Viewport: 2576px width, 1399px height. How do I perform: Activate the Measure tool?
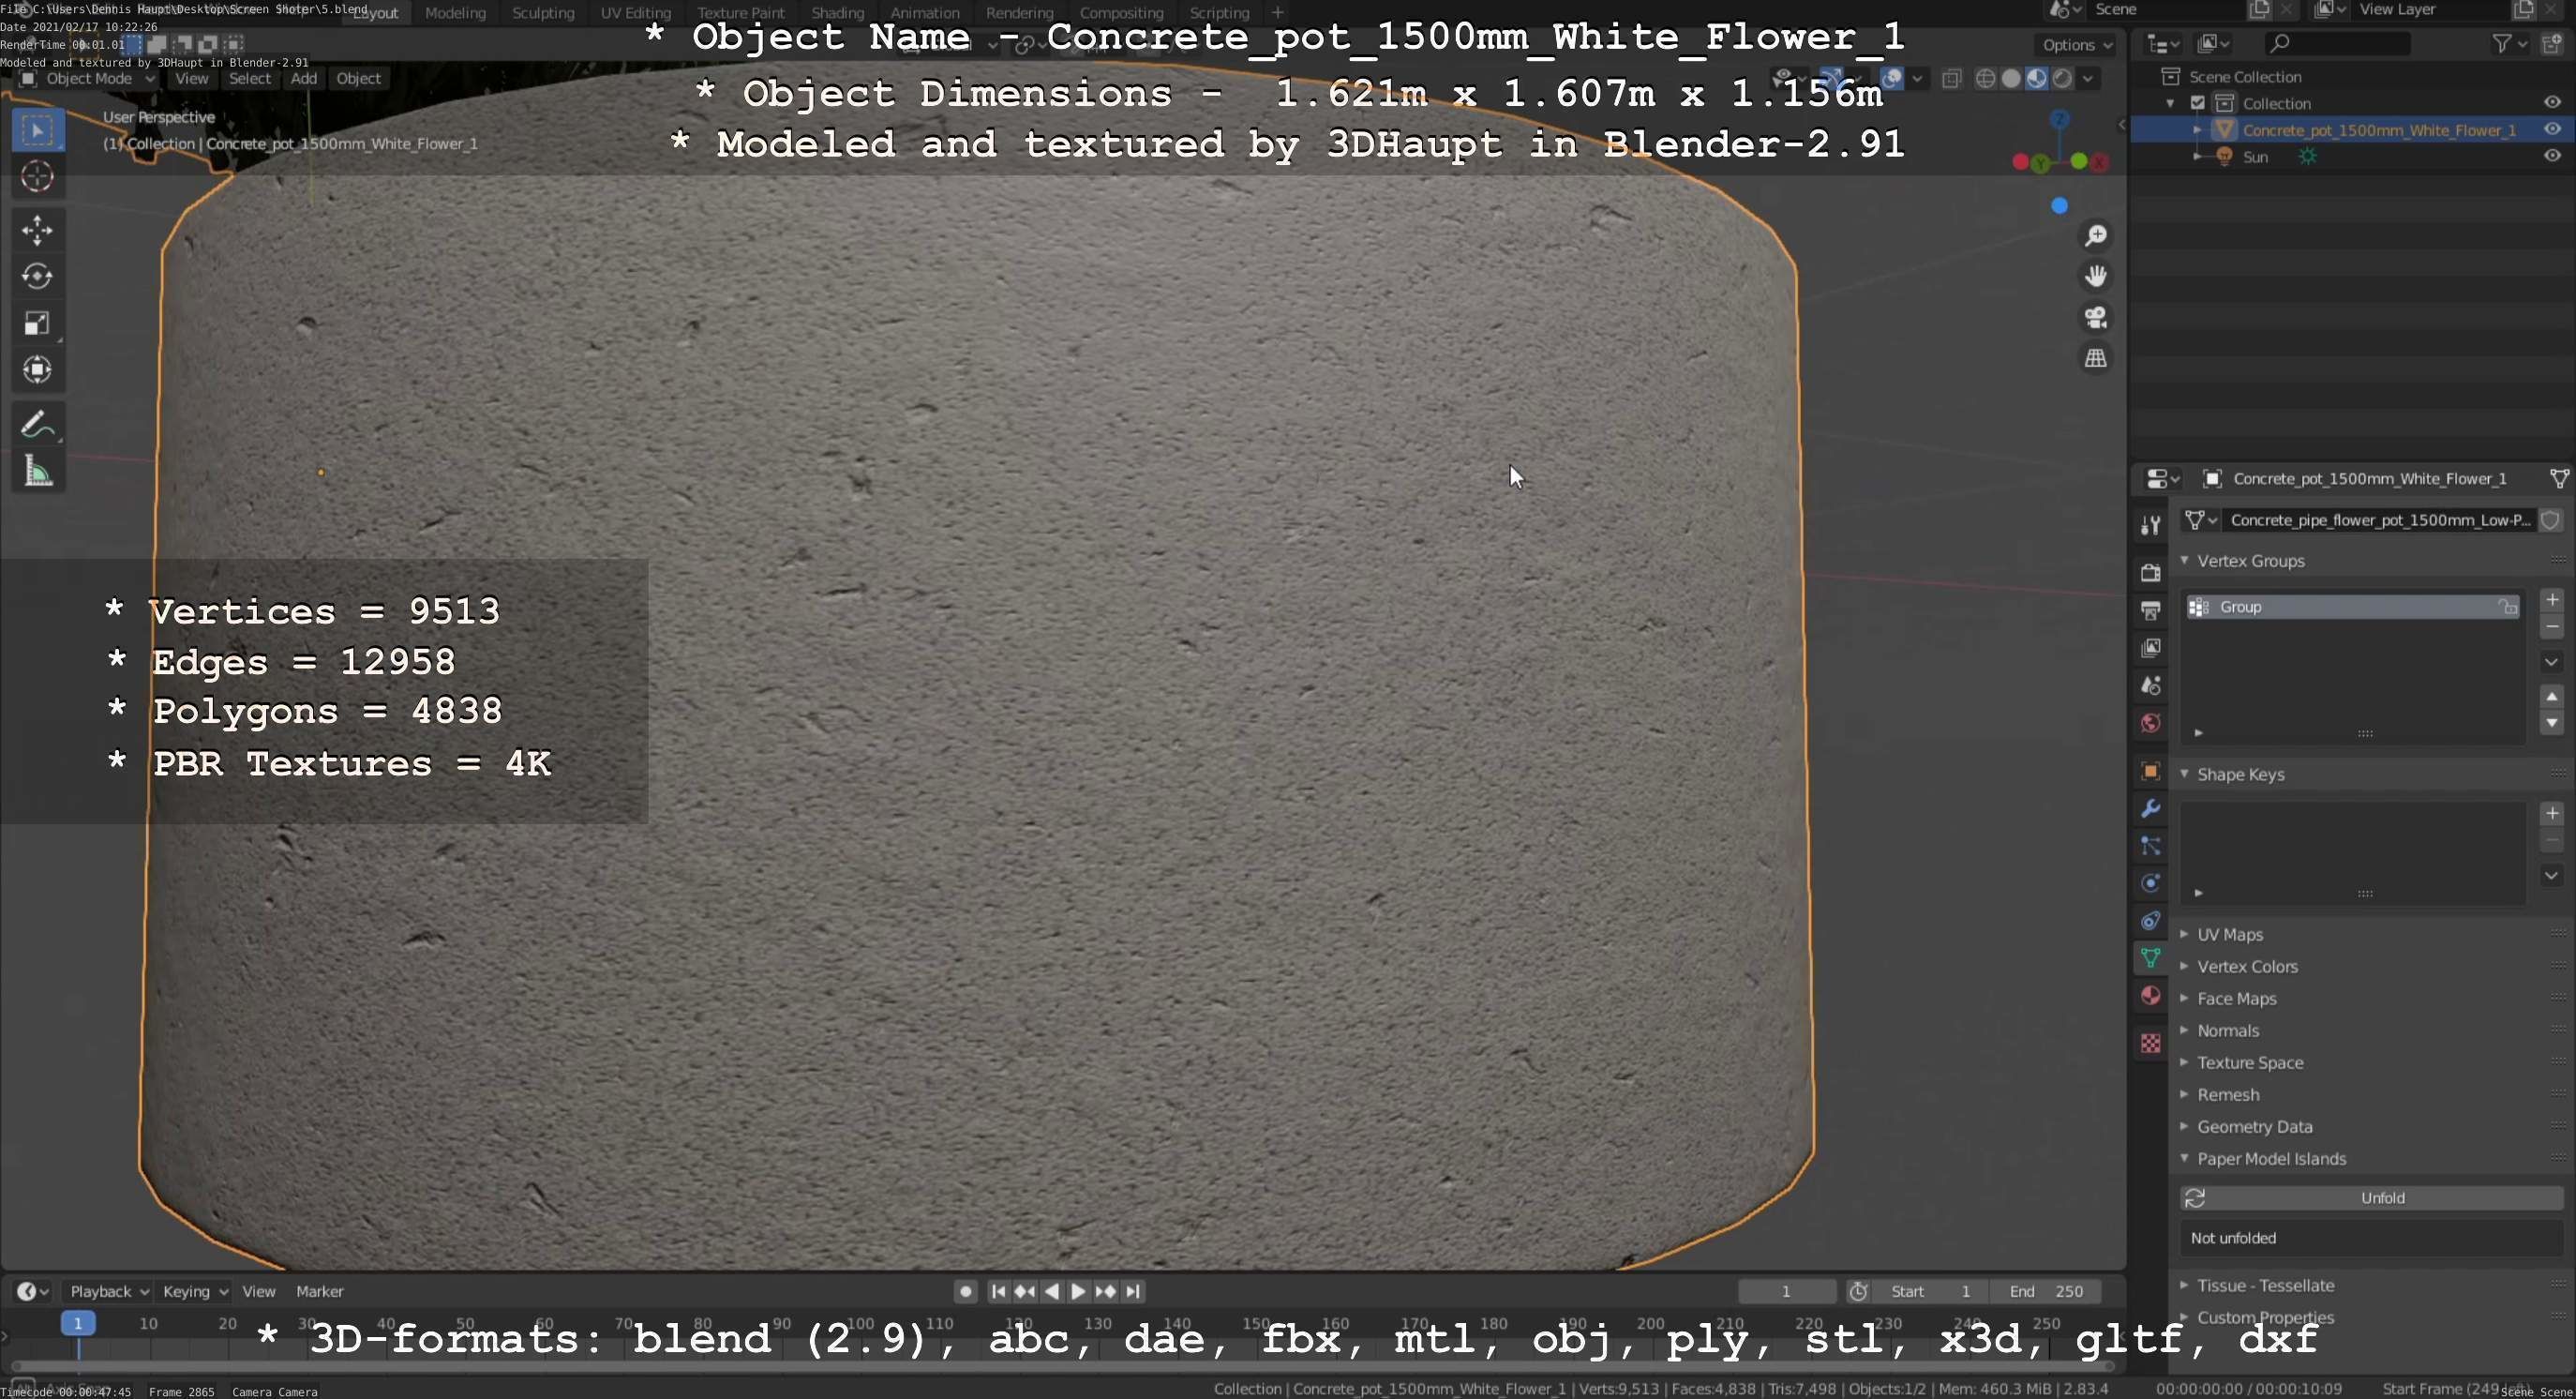(37, 471)
